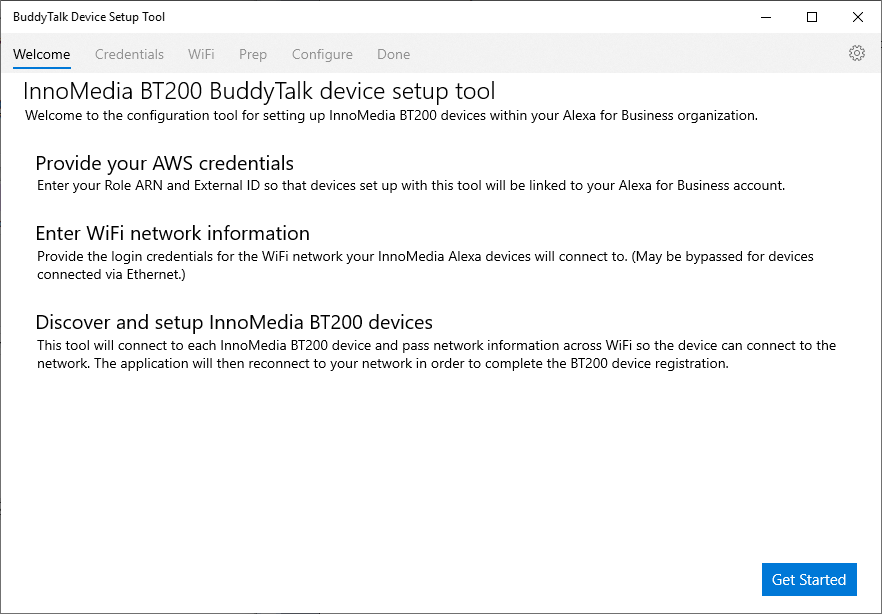Viewport: 882px width, 614px height.
Task: Select the Enter WiFi network information heading
Action: [x=173, y=233]
